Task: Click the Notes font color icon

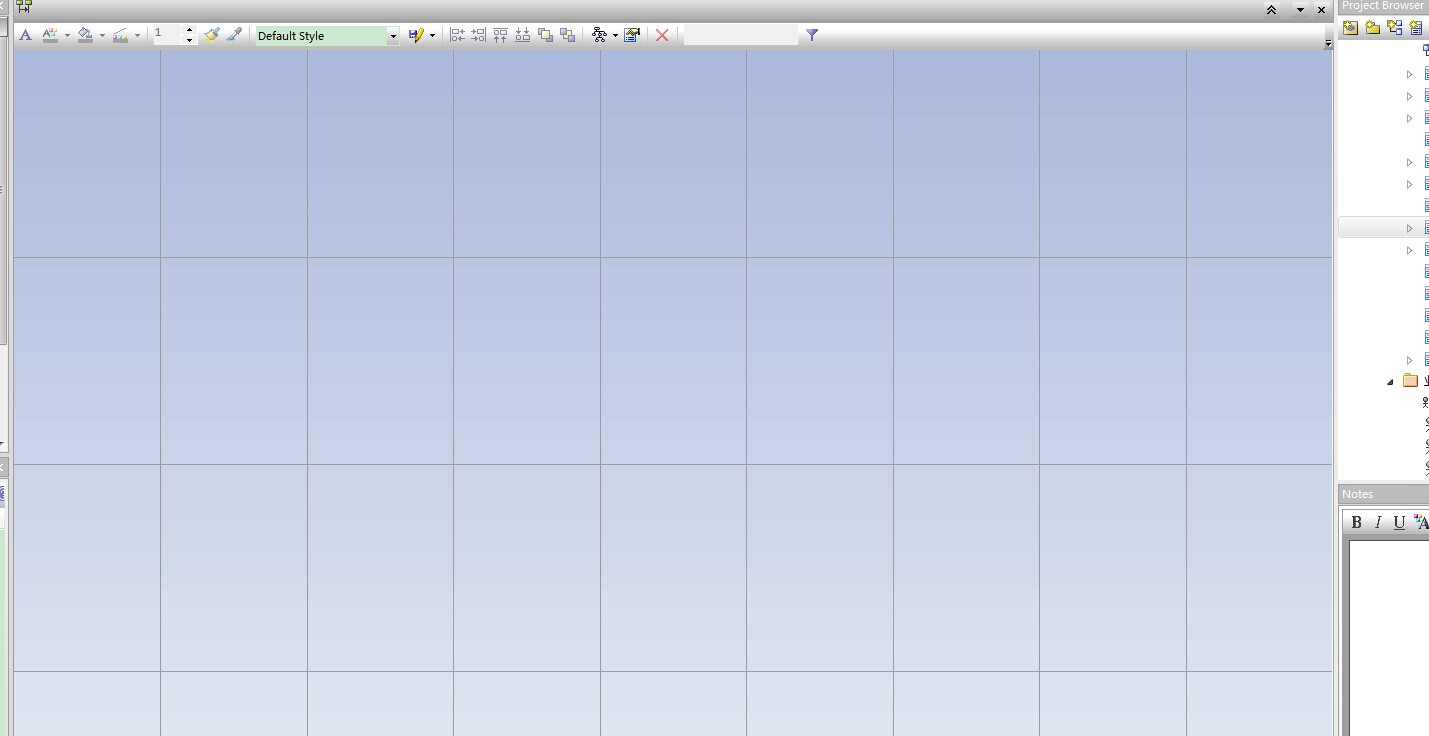Action: click(1421, 522)
